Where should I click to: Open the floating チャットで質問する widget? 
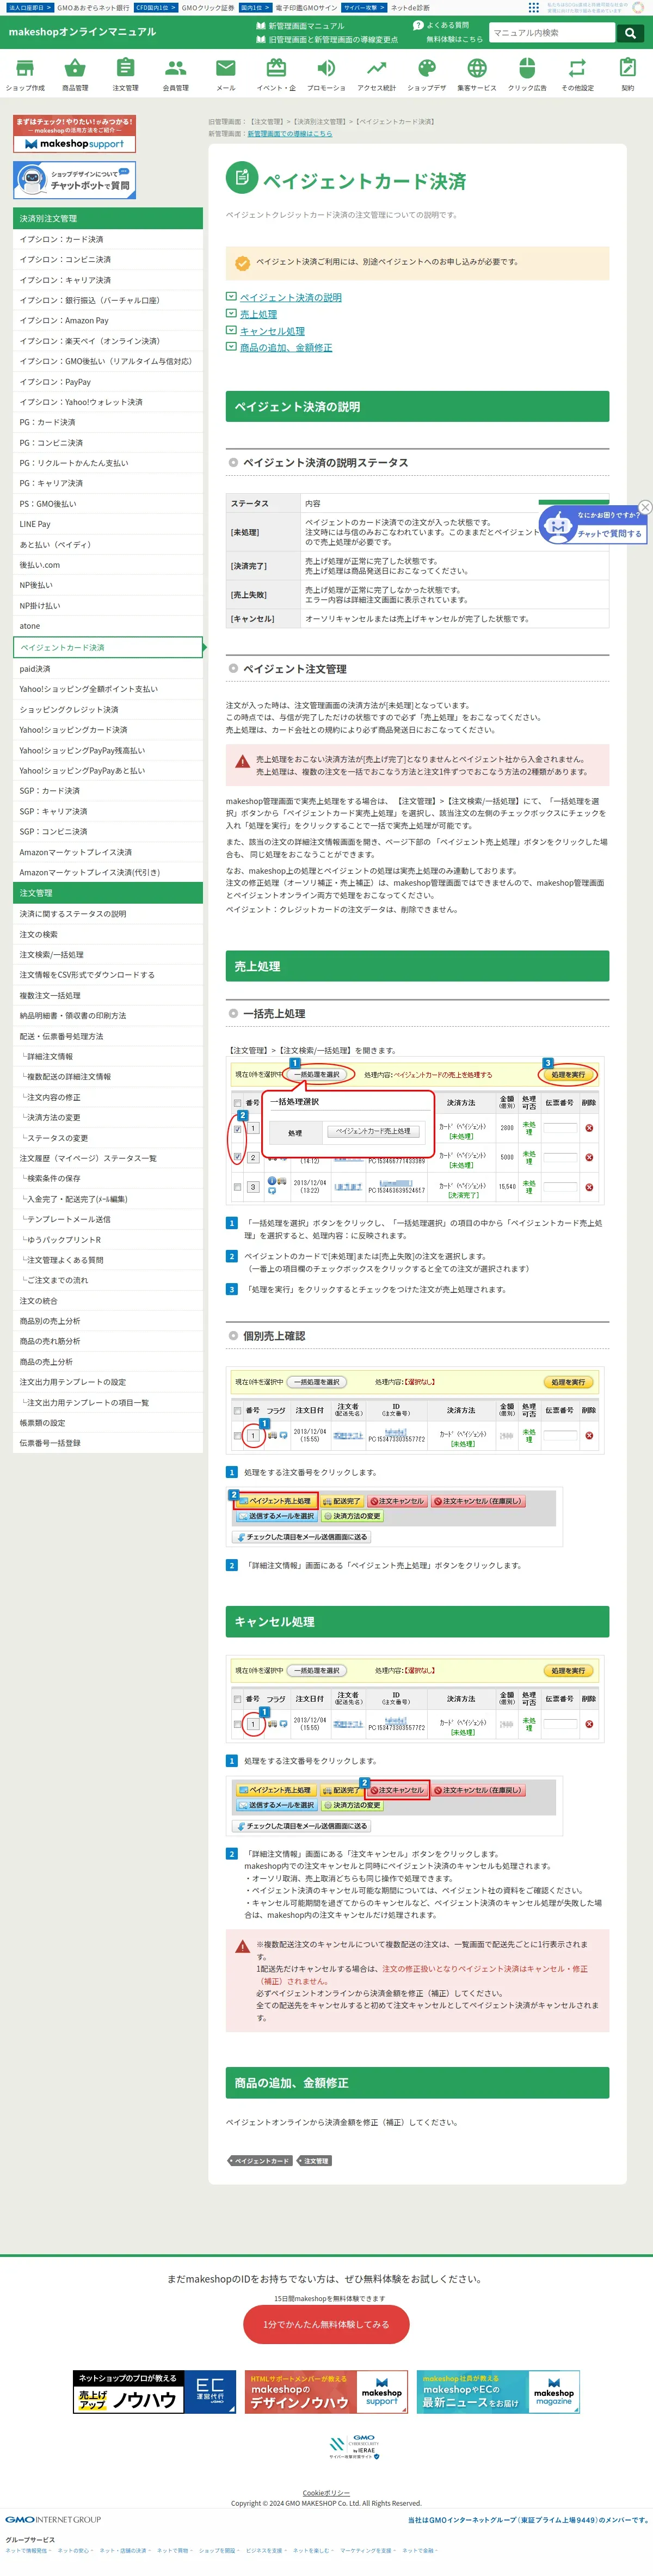[x=594, y=524]
